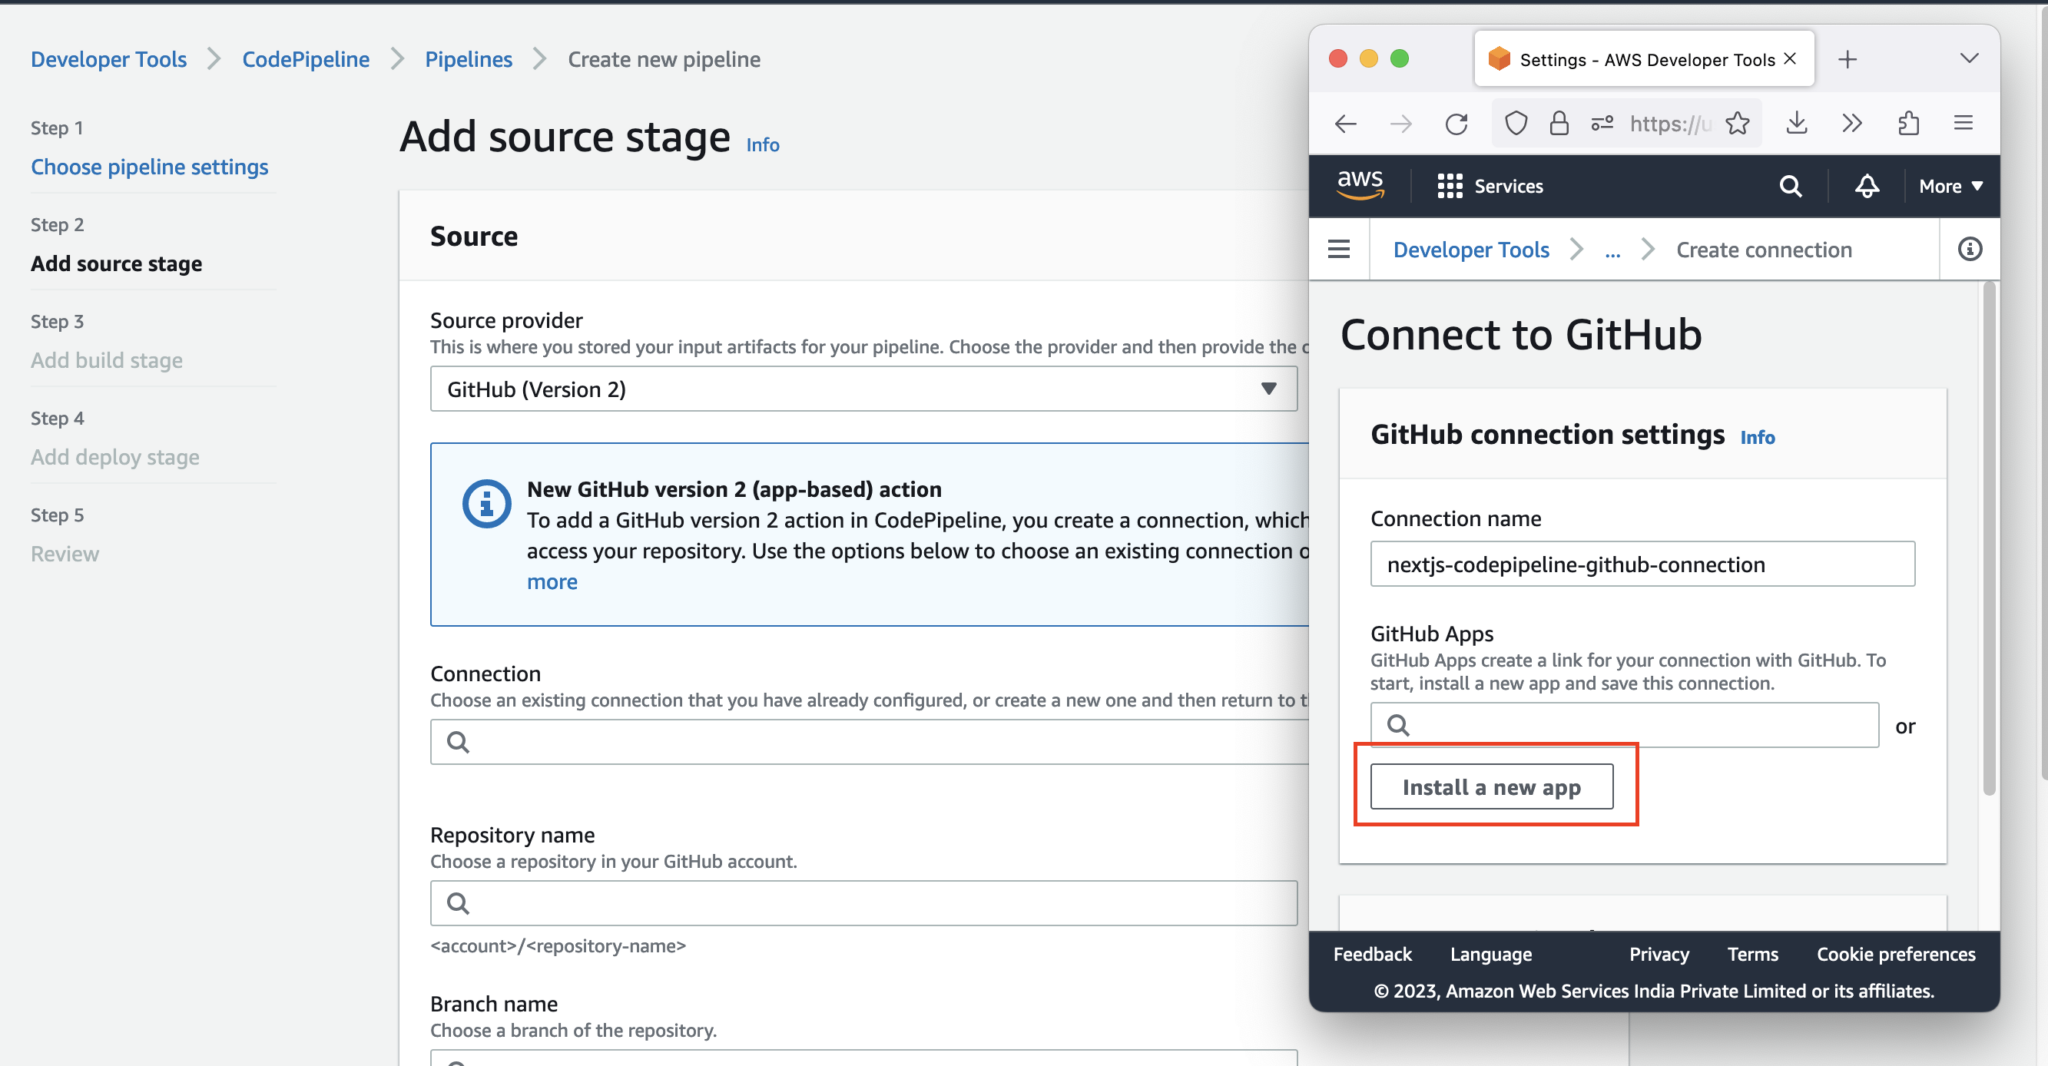This screenshot has height=1066, width=2048.
Task: Open the browser hamburger application menu
Action: click(x=1963, y=124)
